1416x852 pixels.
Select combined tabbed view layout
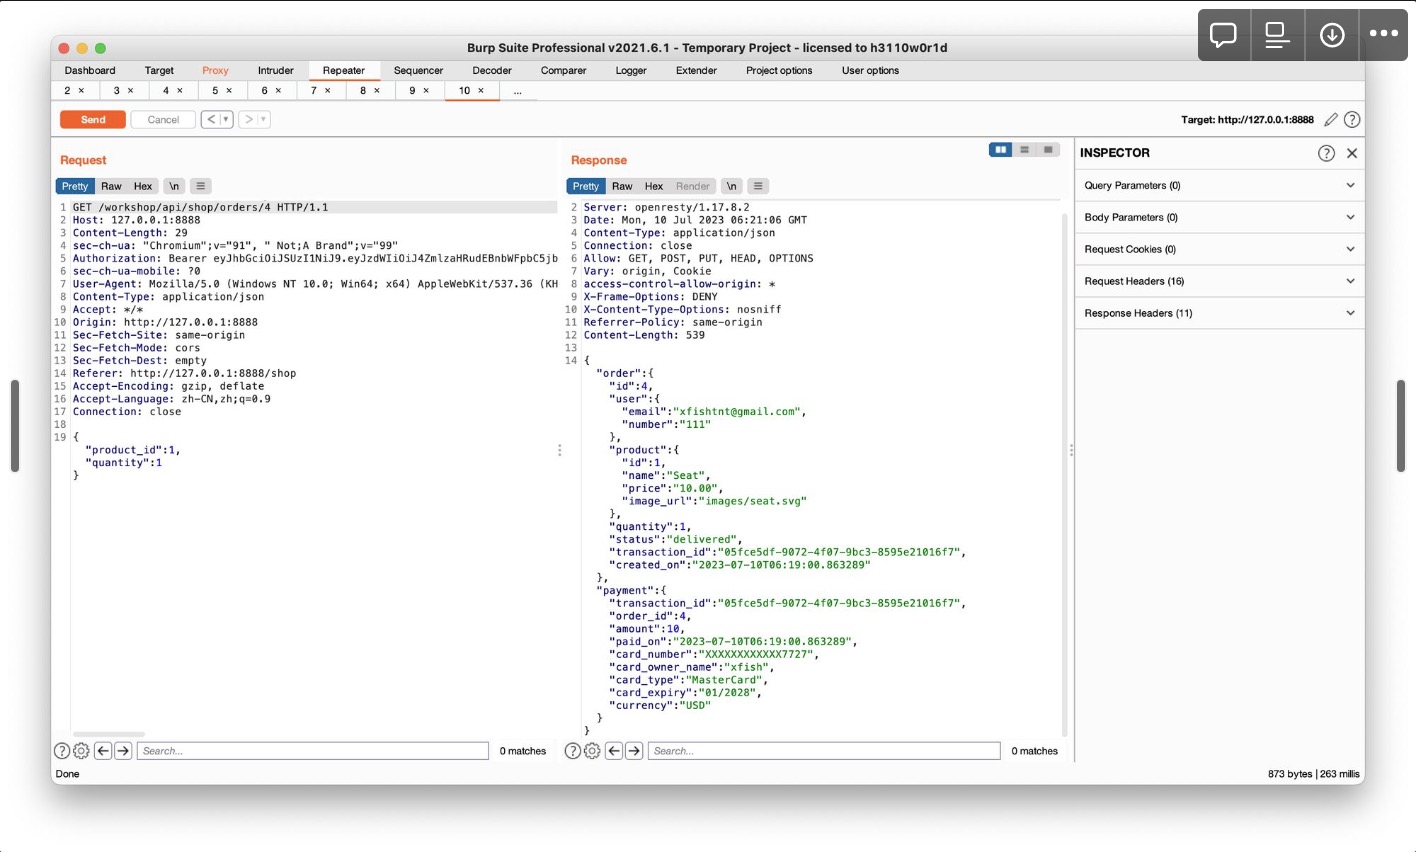[x=1047, y=150]
